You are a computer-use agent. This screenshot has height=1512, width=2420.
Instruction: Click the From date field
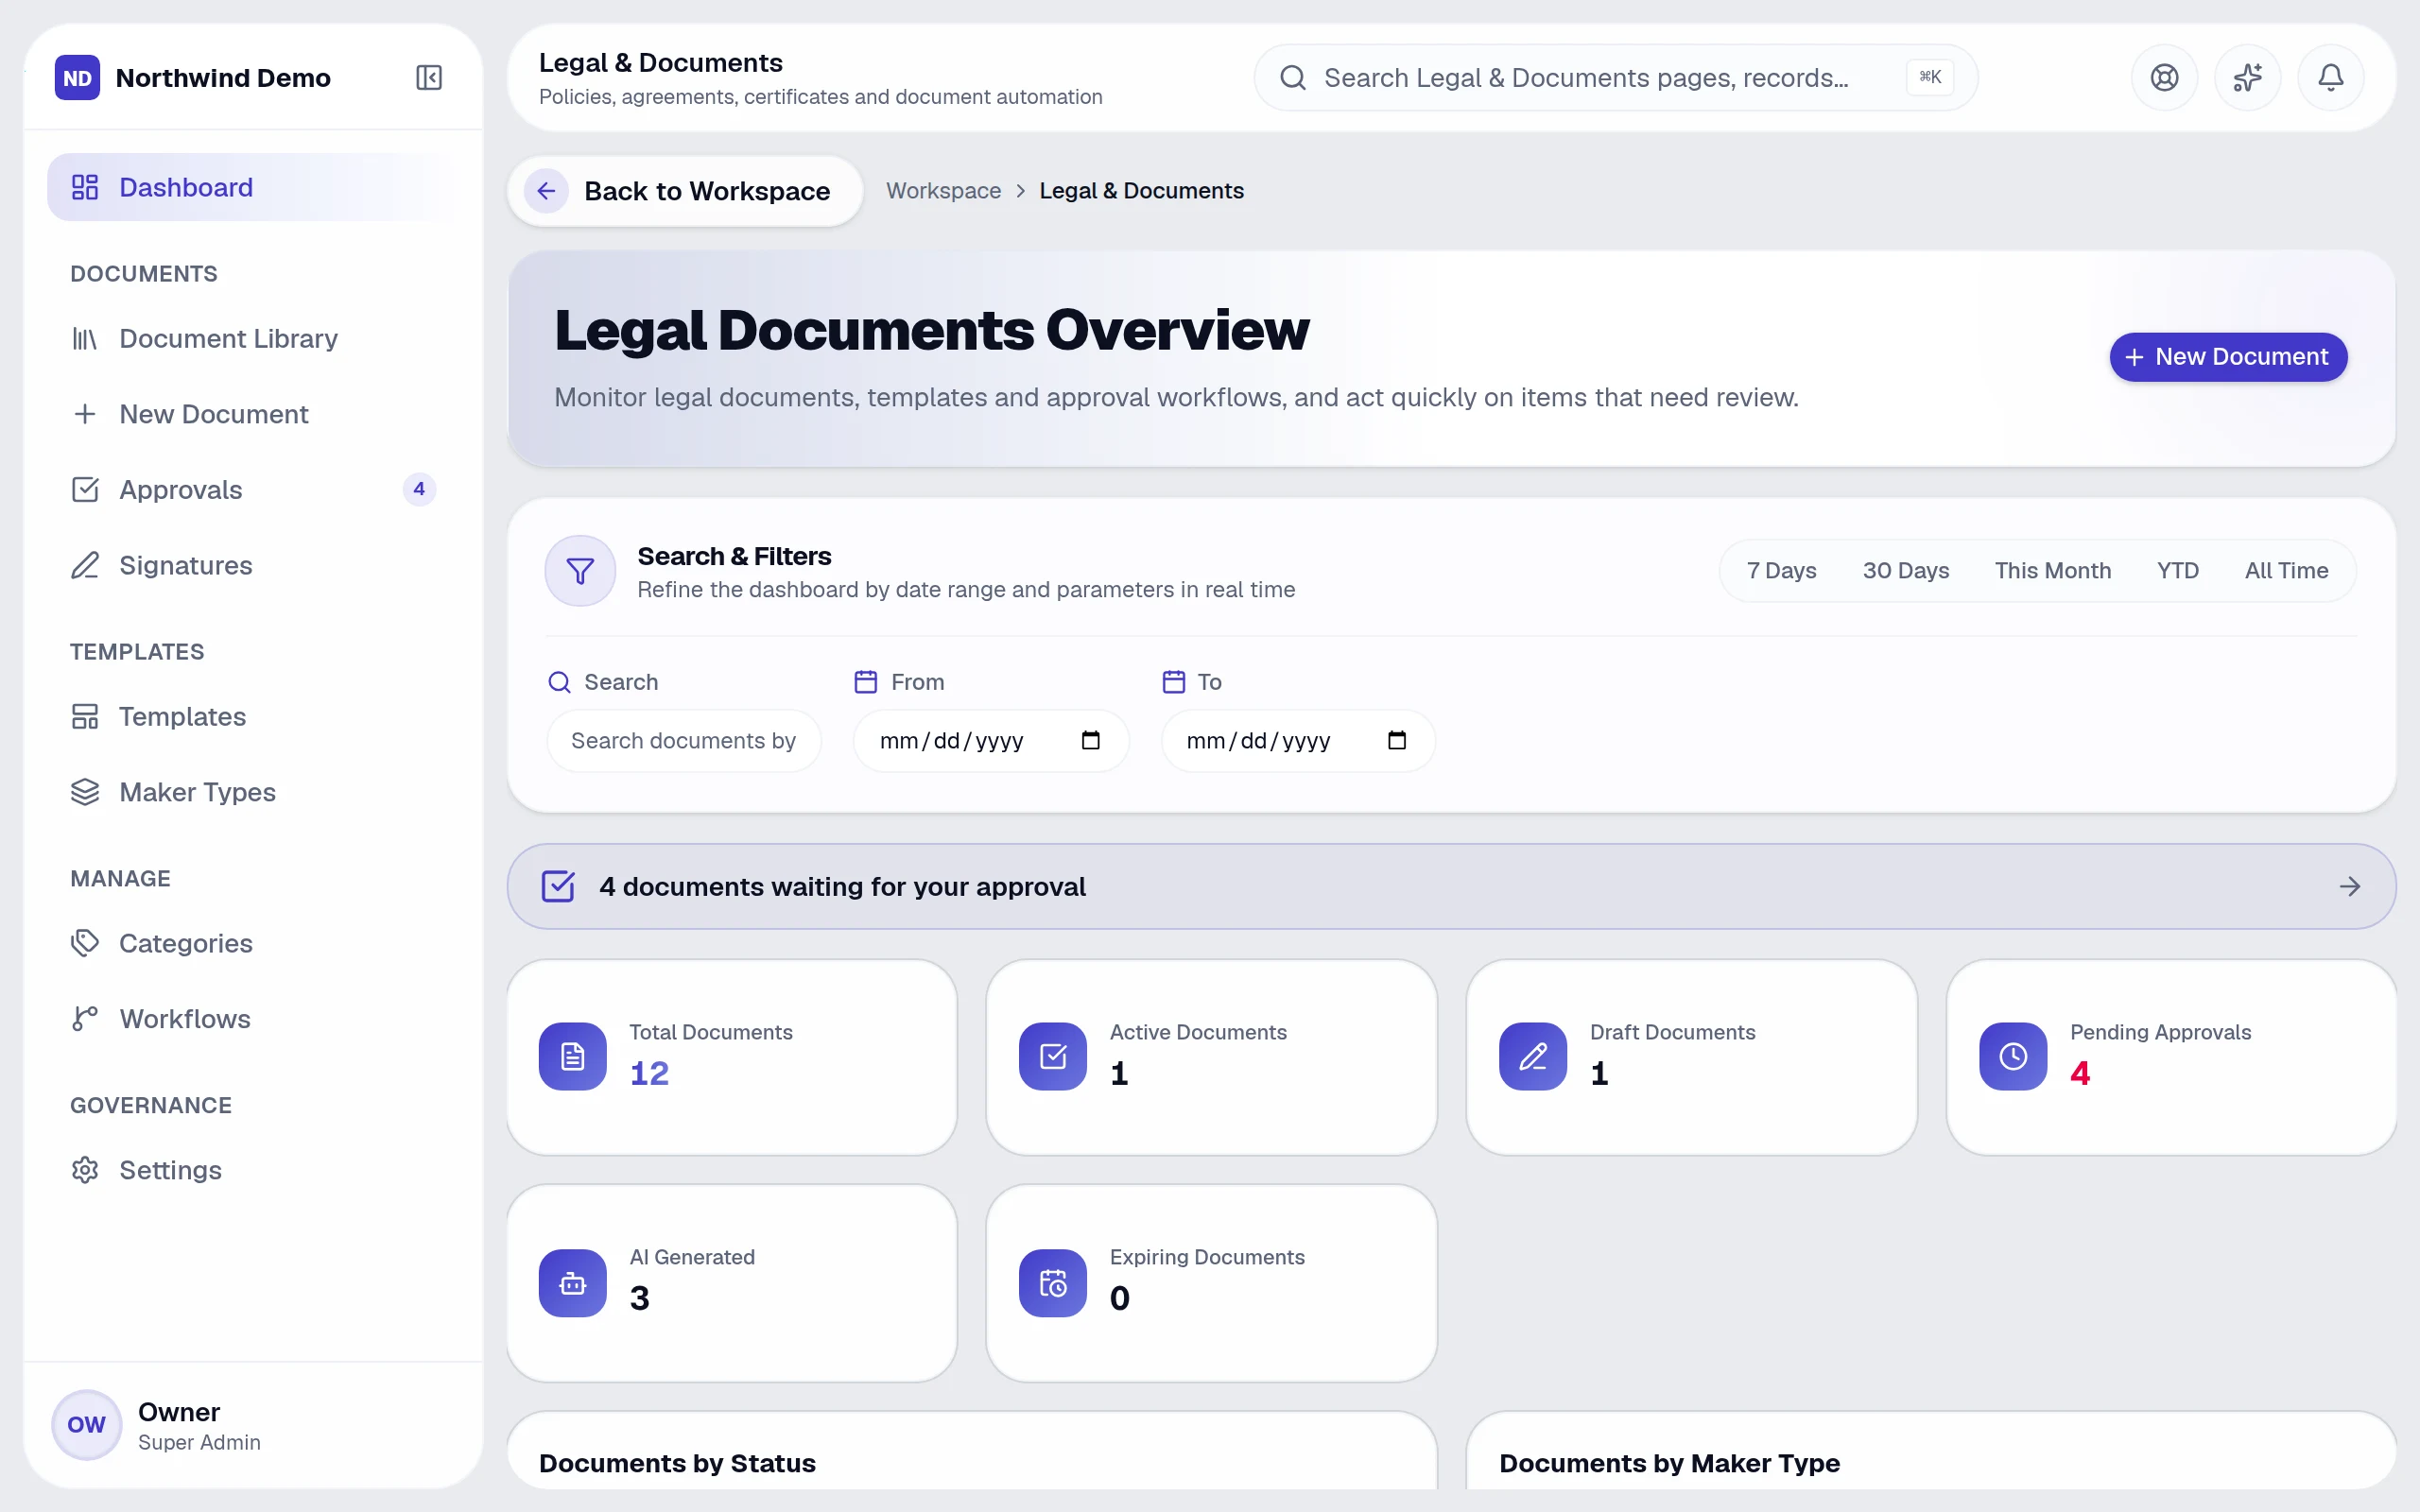point(991,741)
